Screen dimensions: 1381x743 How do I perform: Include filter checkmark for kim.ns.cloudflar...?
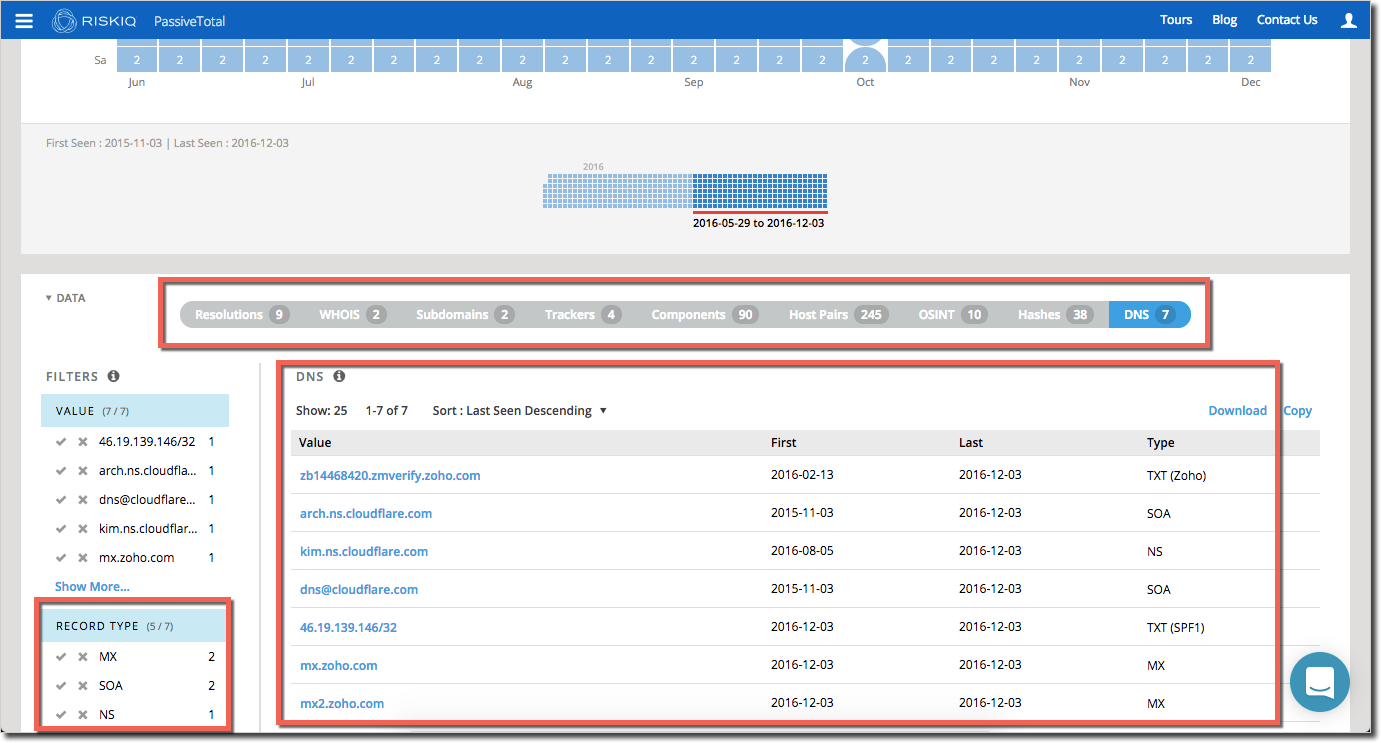point(62,528)
